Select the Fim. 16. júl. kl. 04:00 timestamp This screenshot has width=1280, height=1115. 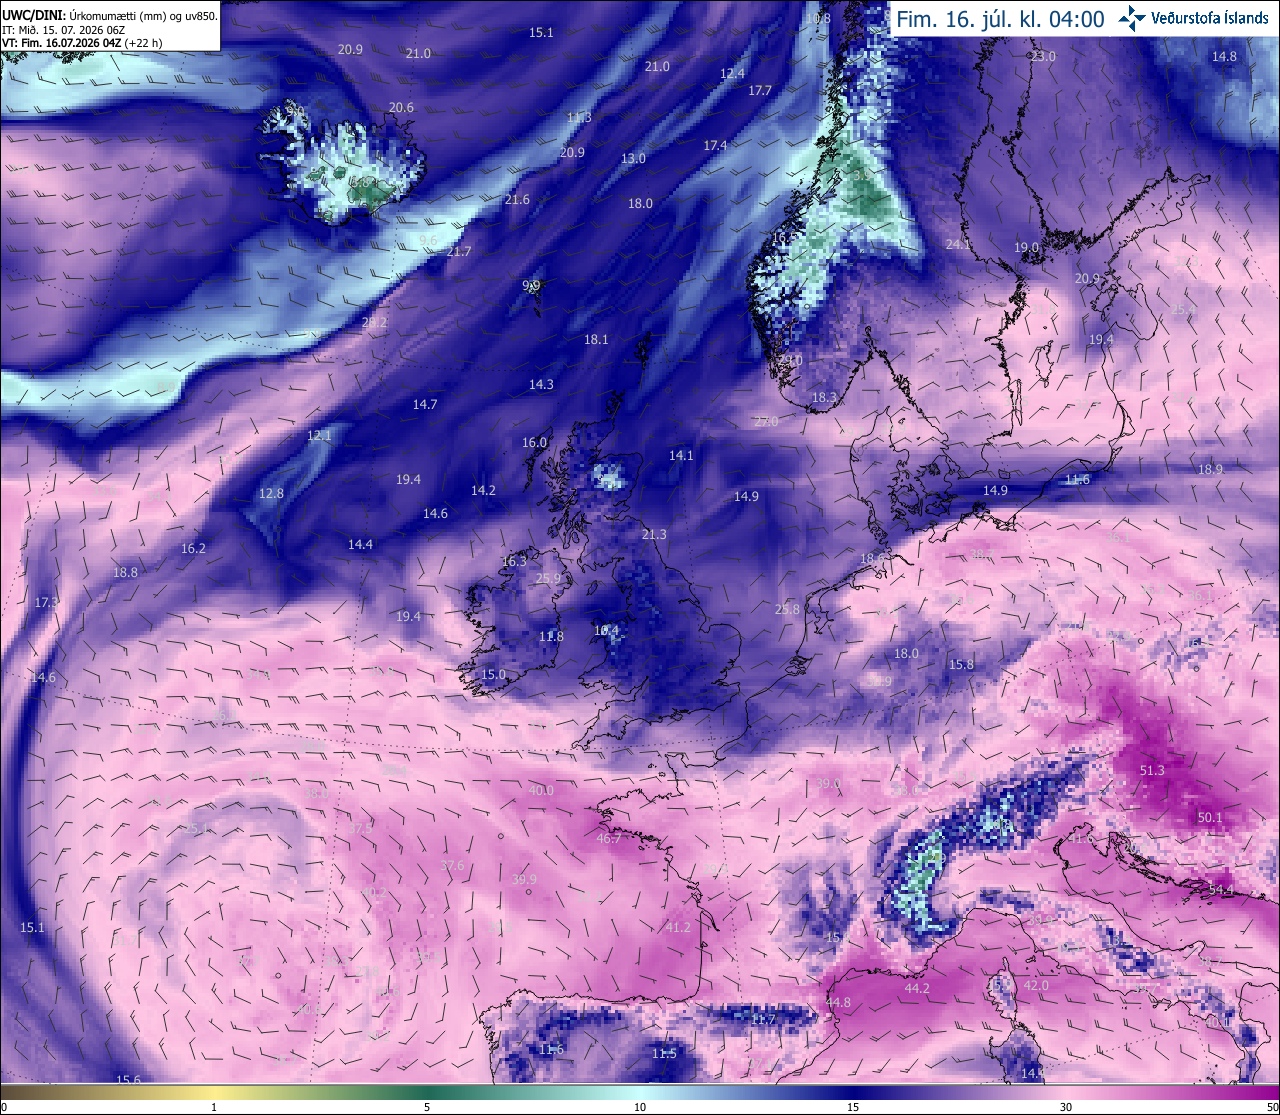(x=1000, y=19)
